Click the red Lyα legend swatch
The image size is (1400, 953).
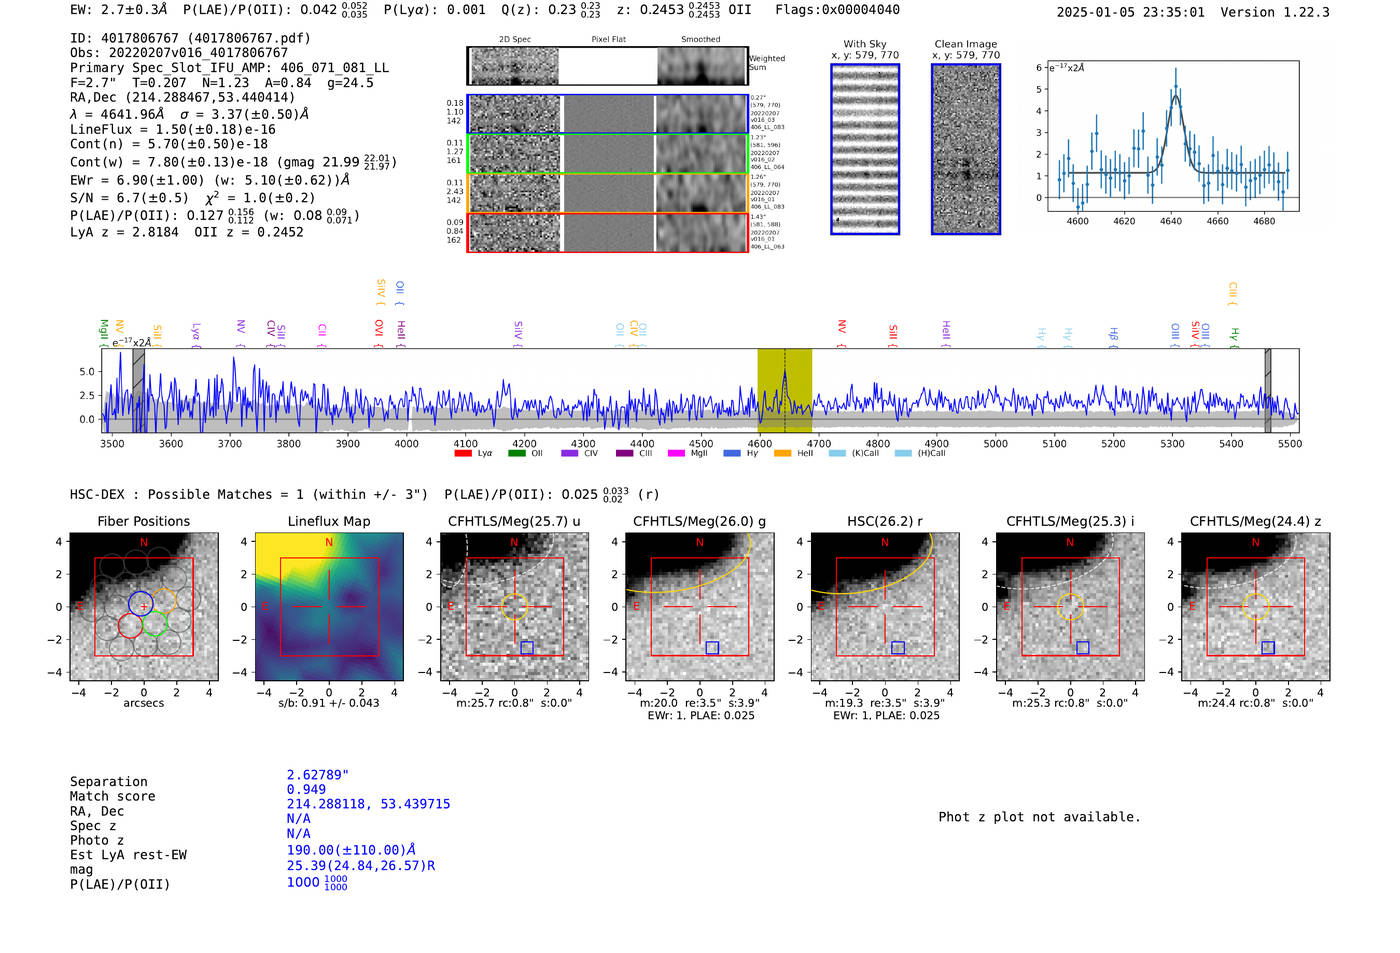point(463,453)
